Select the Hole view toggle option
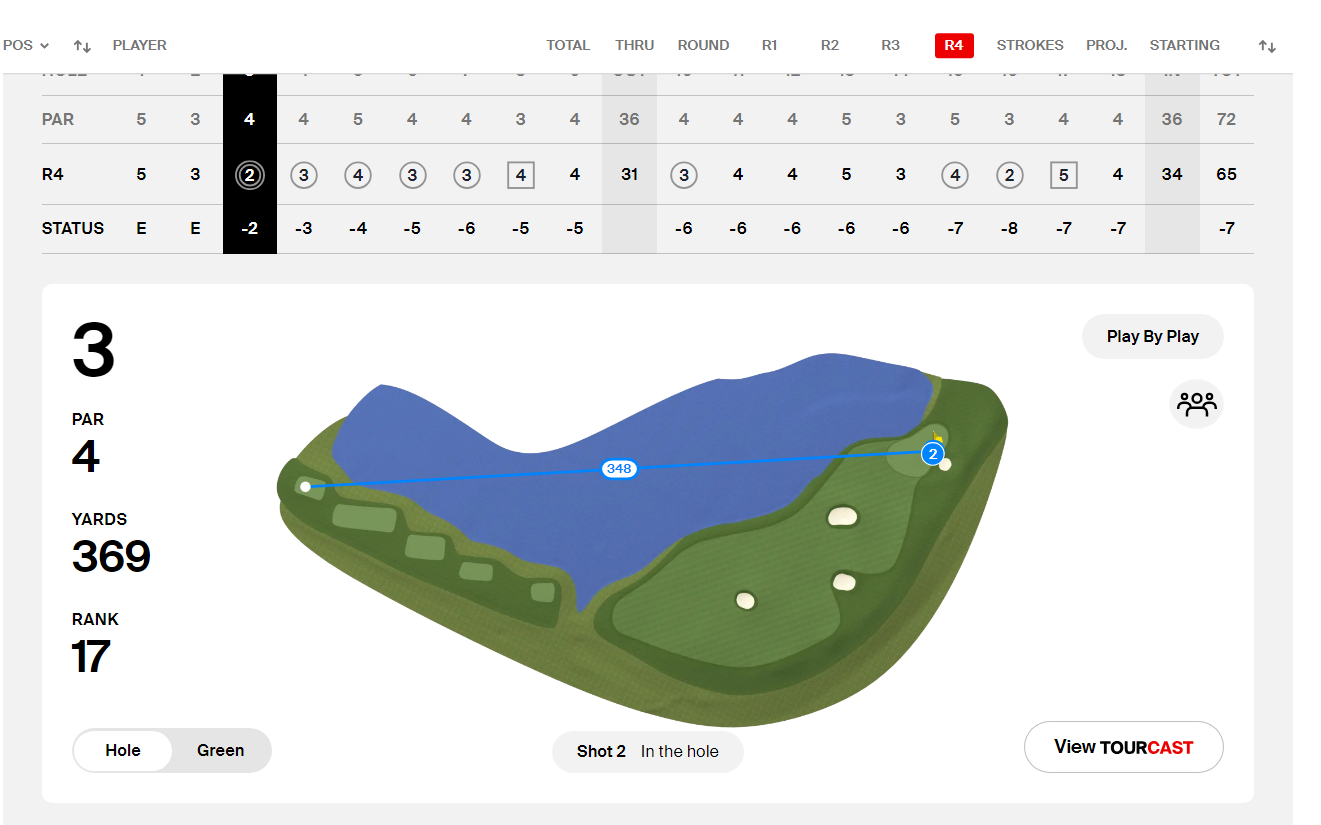This screenshot has width=1321, height=825. pyautogui.click(x=123, y=751)
